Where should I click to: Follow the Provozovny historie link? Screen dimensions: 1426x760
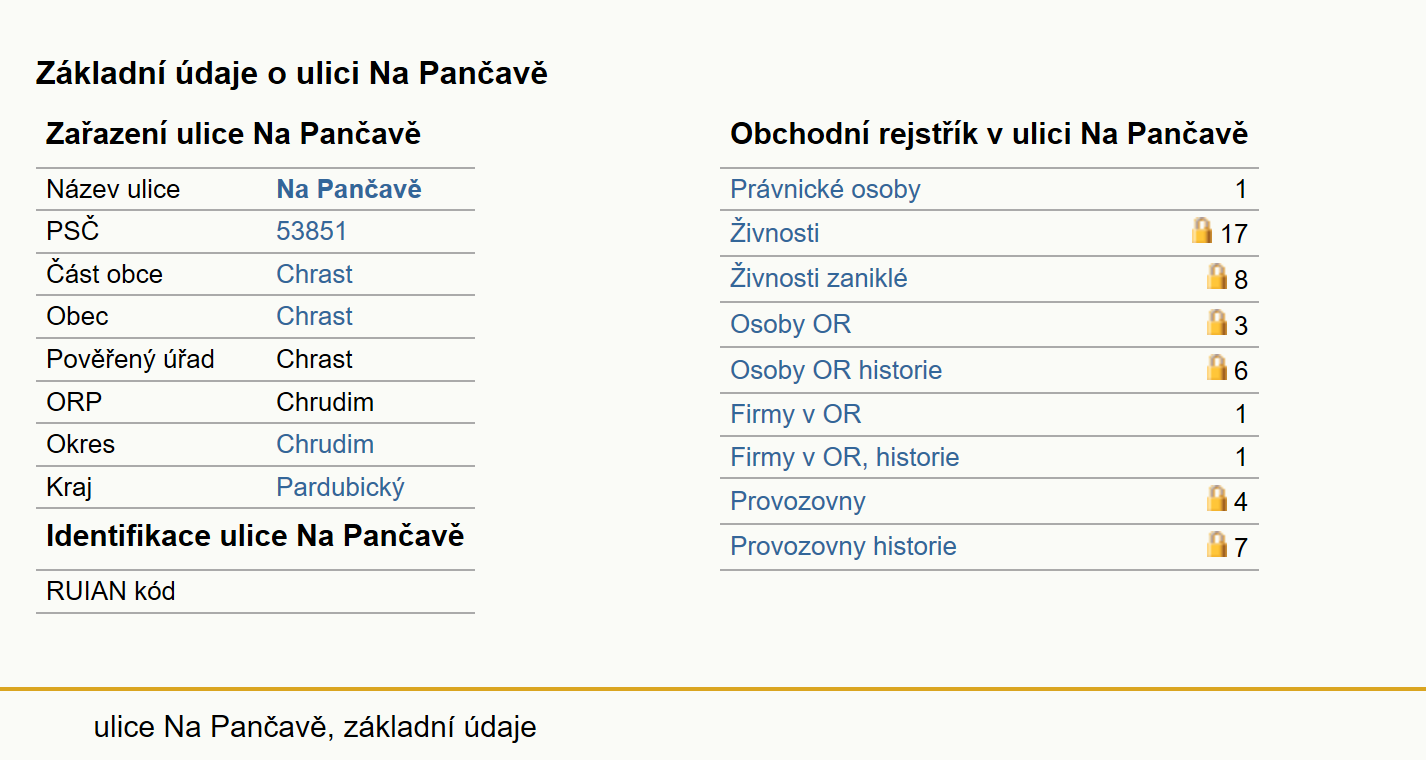(x=843, y=546)
